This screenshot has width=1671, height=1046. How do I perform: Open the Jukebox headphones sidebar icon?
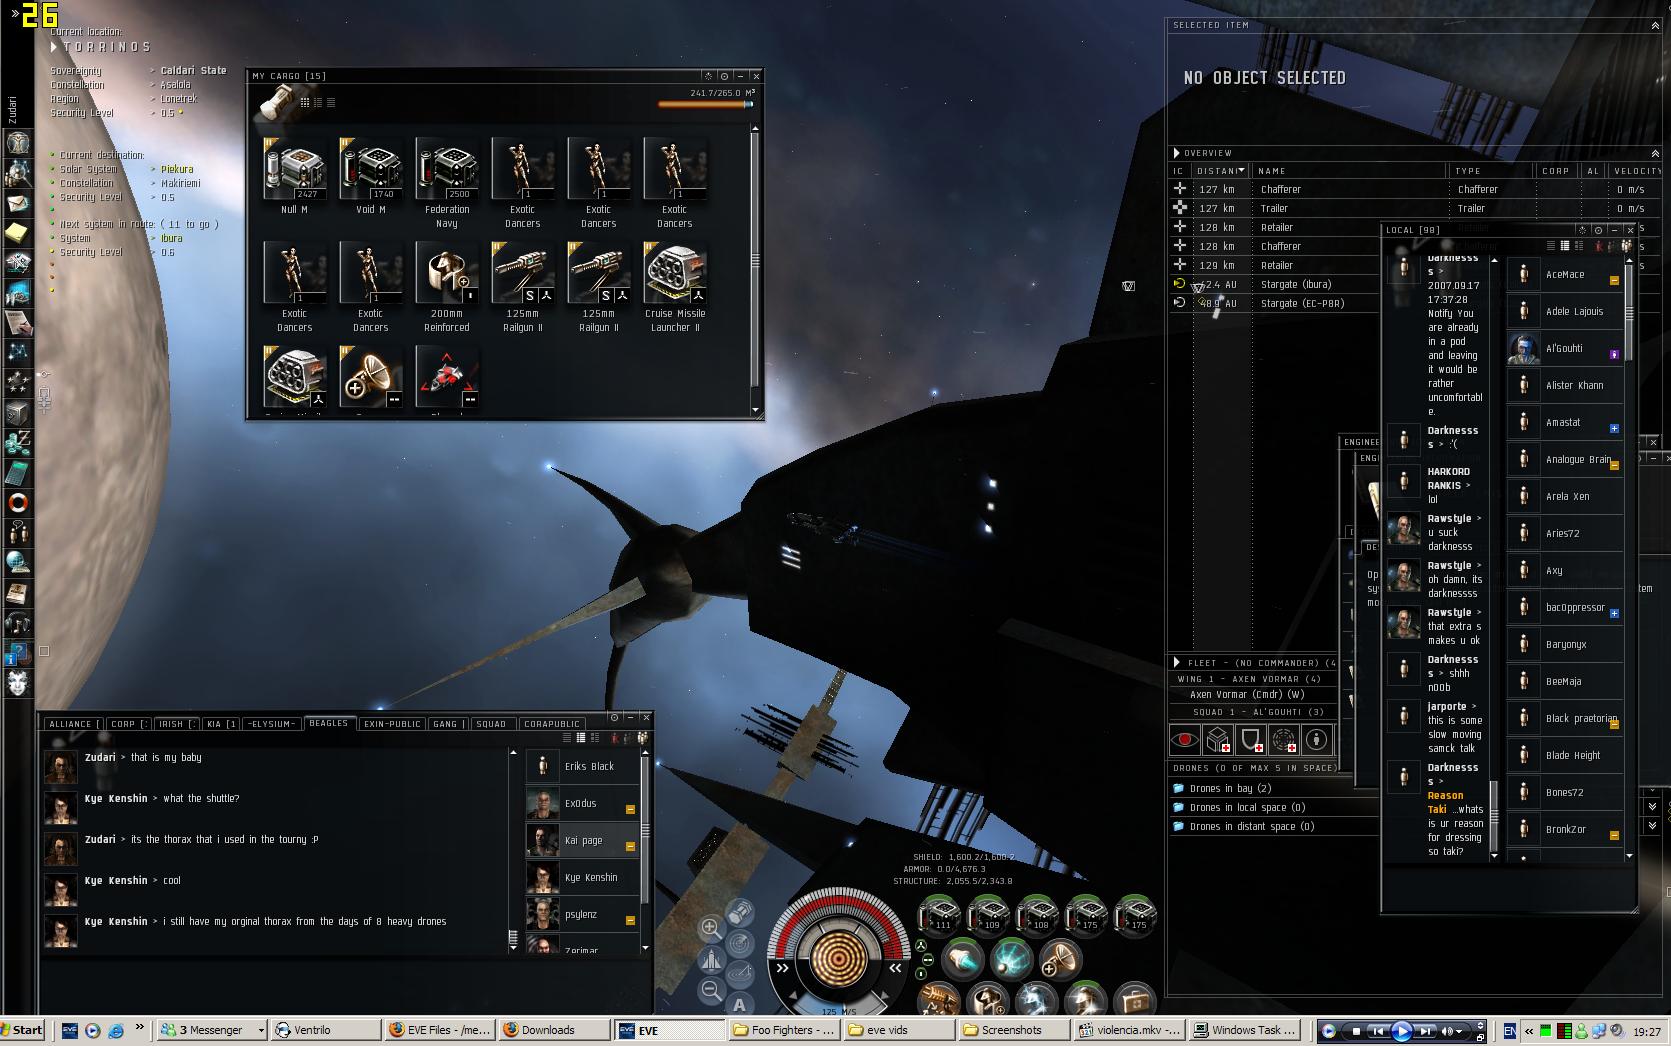click(18, 624)
